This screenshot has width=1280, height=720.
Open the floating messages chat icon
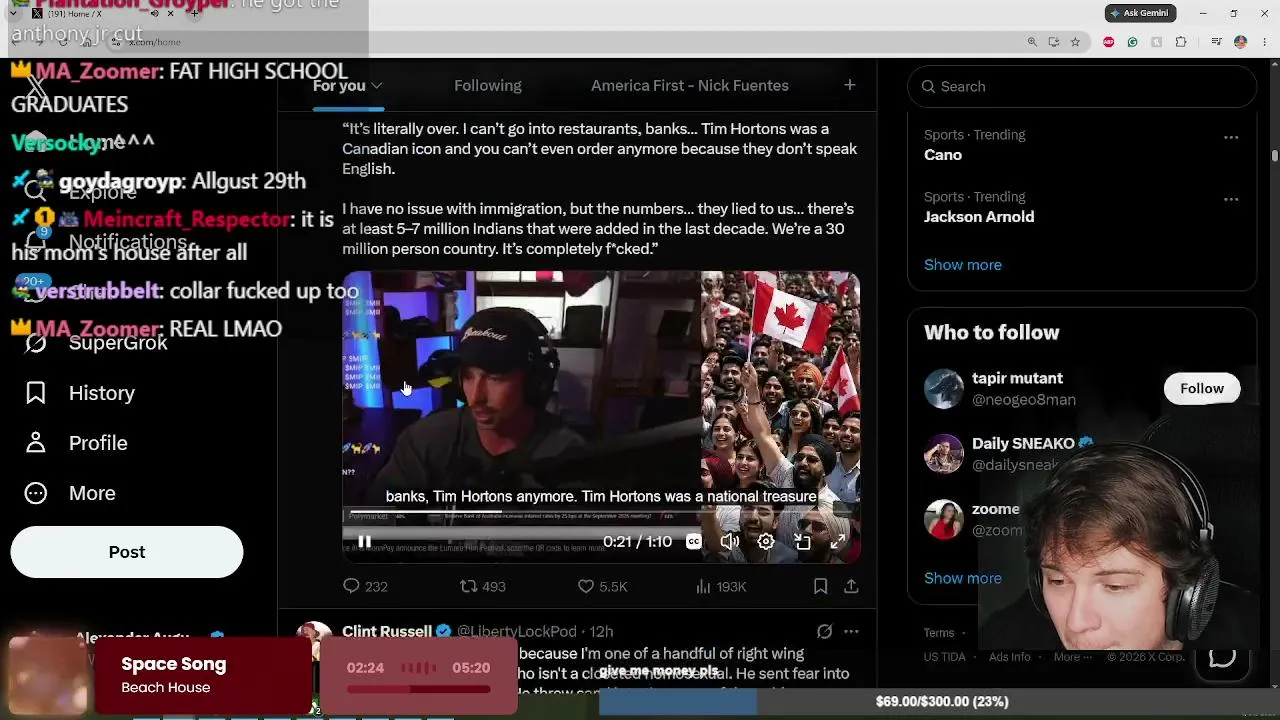[x=1222, y=657]
